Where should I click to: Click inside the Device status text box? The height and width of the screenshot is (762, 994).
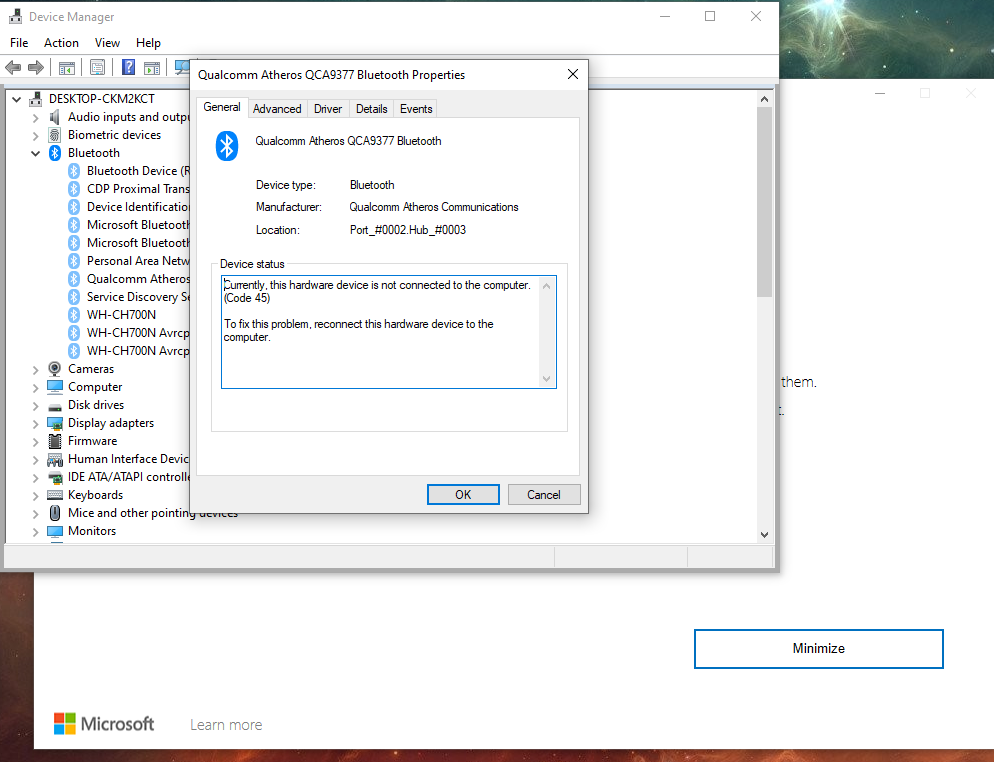389,332
